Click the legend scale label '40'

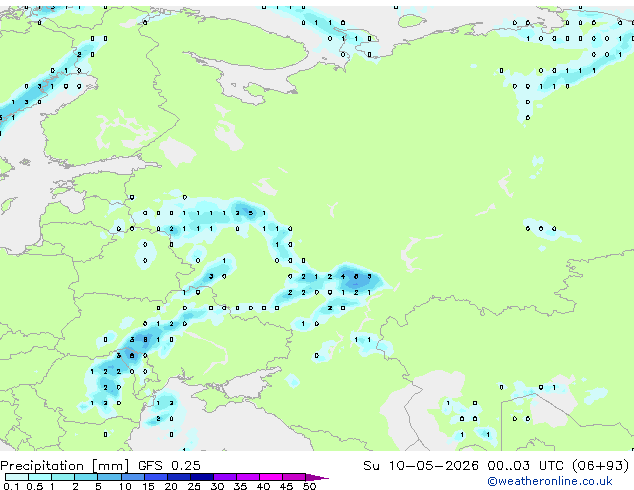[x=263, y=486]
